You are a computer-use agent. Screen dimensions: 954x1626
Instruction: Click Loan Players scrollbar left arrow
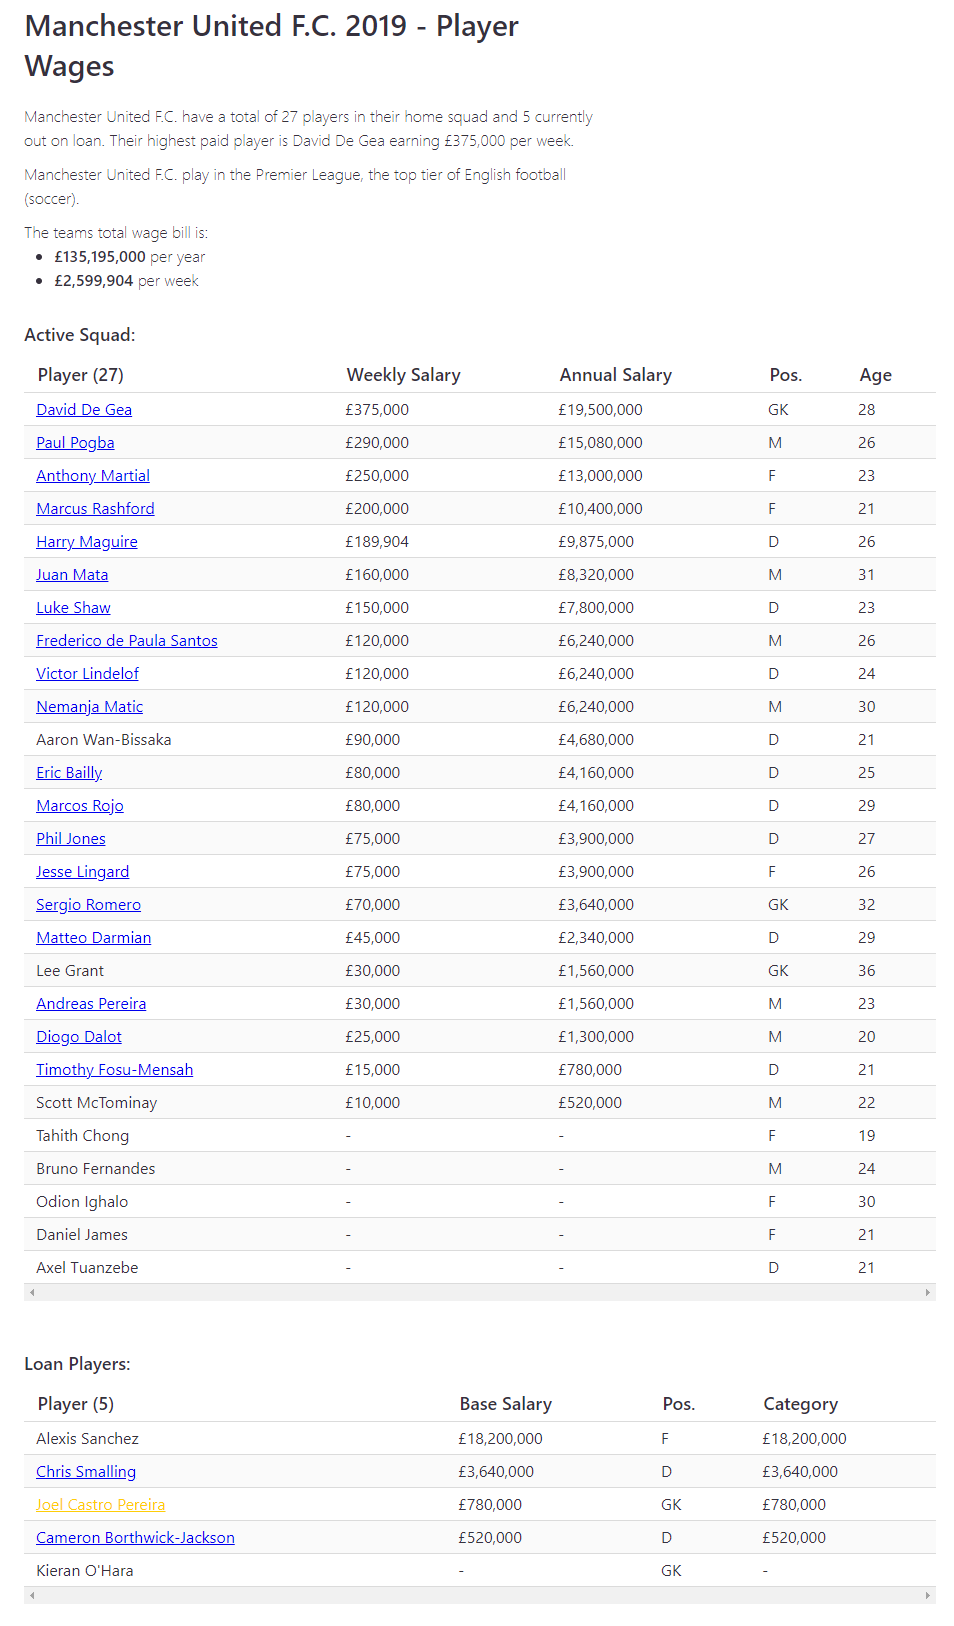click(32, 1595)
